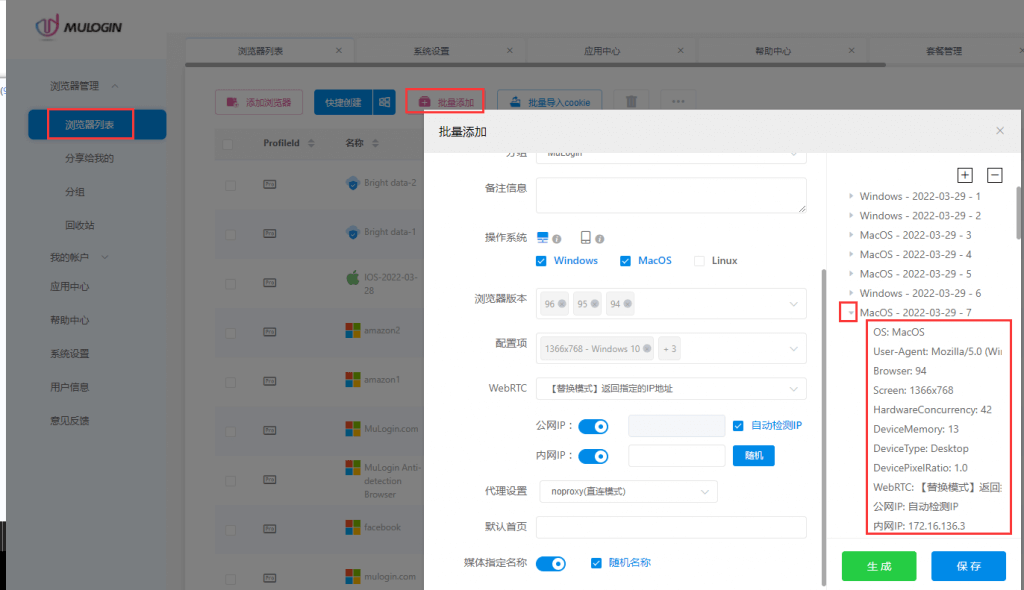Open 回收站 in the sidebar
Image resolution: width=1024 pixels, height=590 pixels.
coord(80,225)
